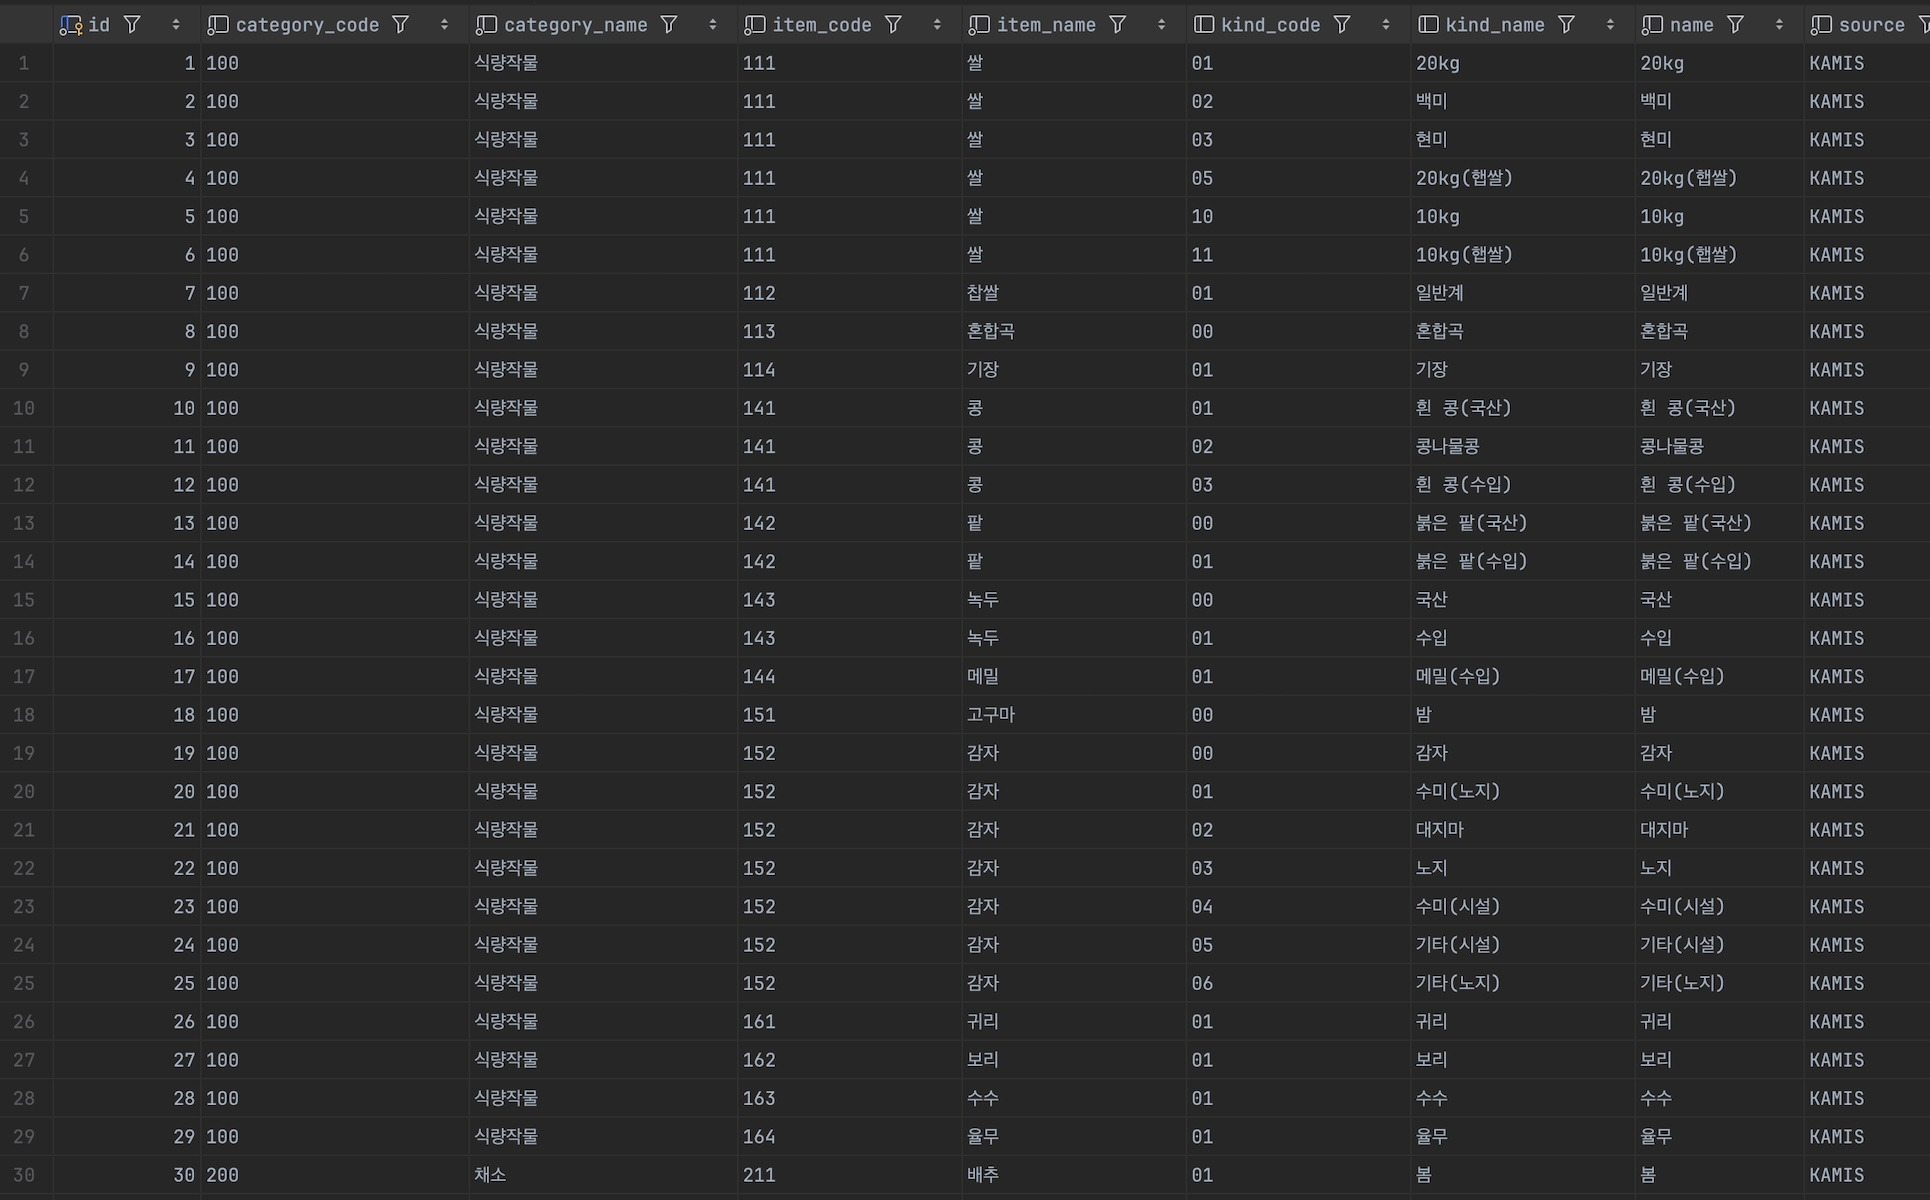The height and width of the screenshot is (1200, 1930).
Task: Click the column icon beside category_name header
Action: (486, 25)
